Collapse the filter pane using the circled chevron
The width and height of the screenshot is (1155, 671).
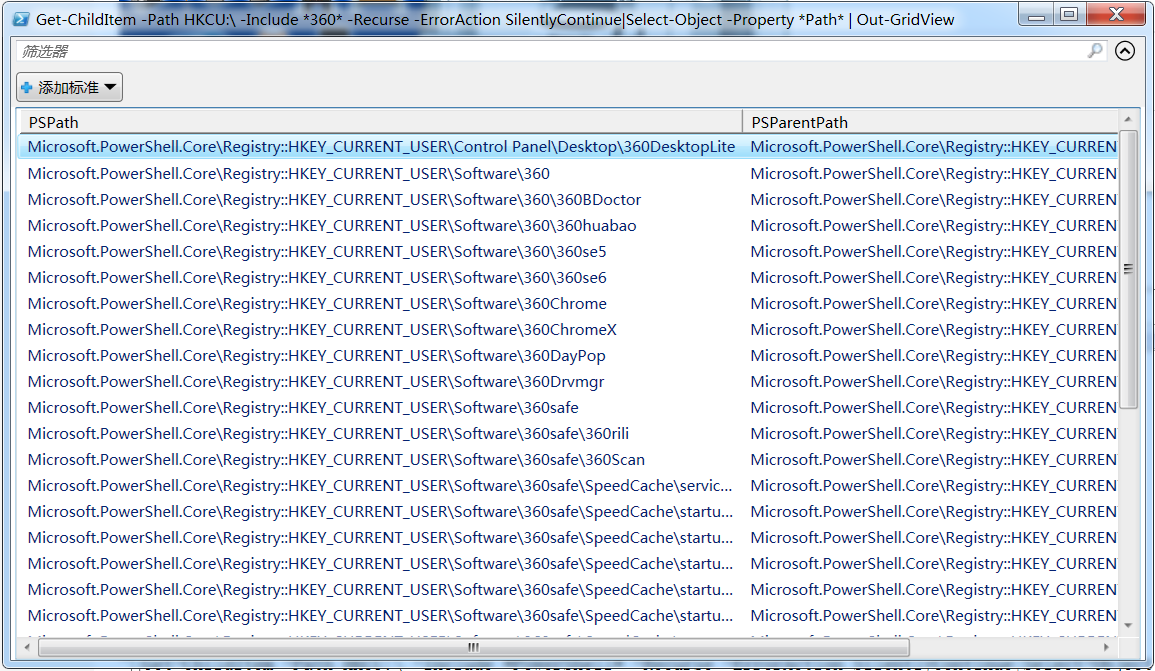pos(1125,51)
